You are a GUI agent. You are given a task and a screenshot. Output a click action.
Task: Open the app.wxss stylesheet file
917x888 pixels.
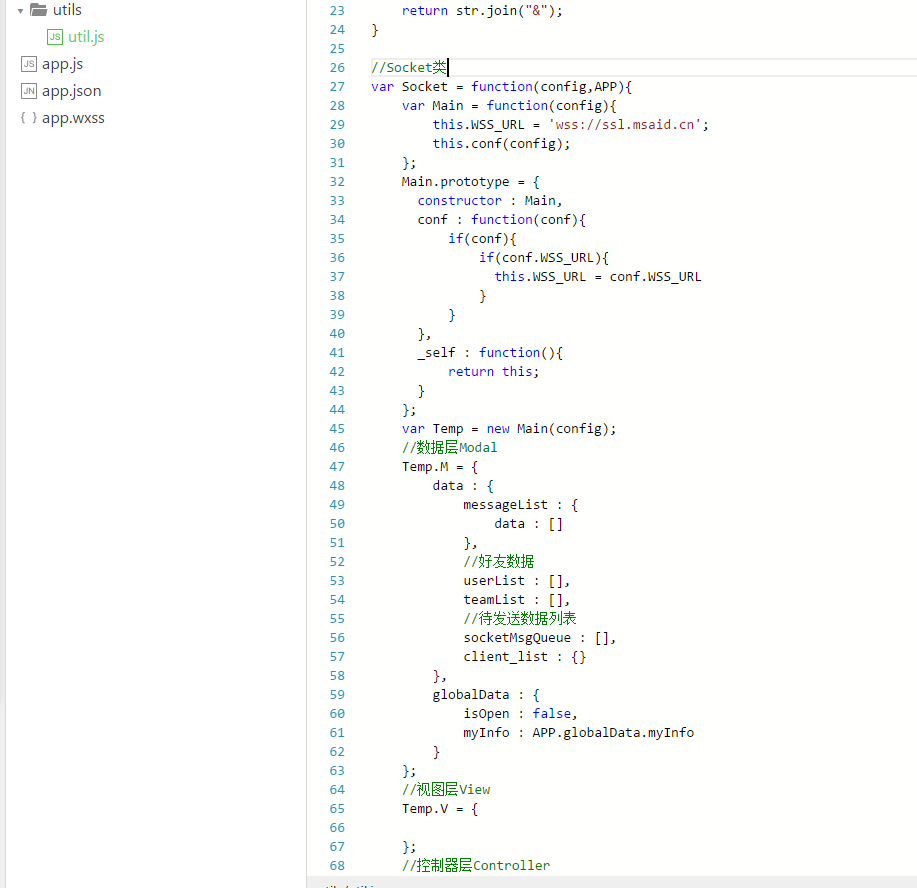[x=73, y=118]
